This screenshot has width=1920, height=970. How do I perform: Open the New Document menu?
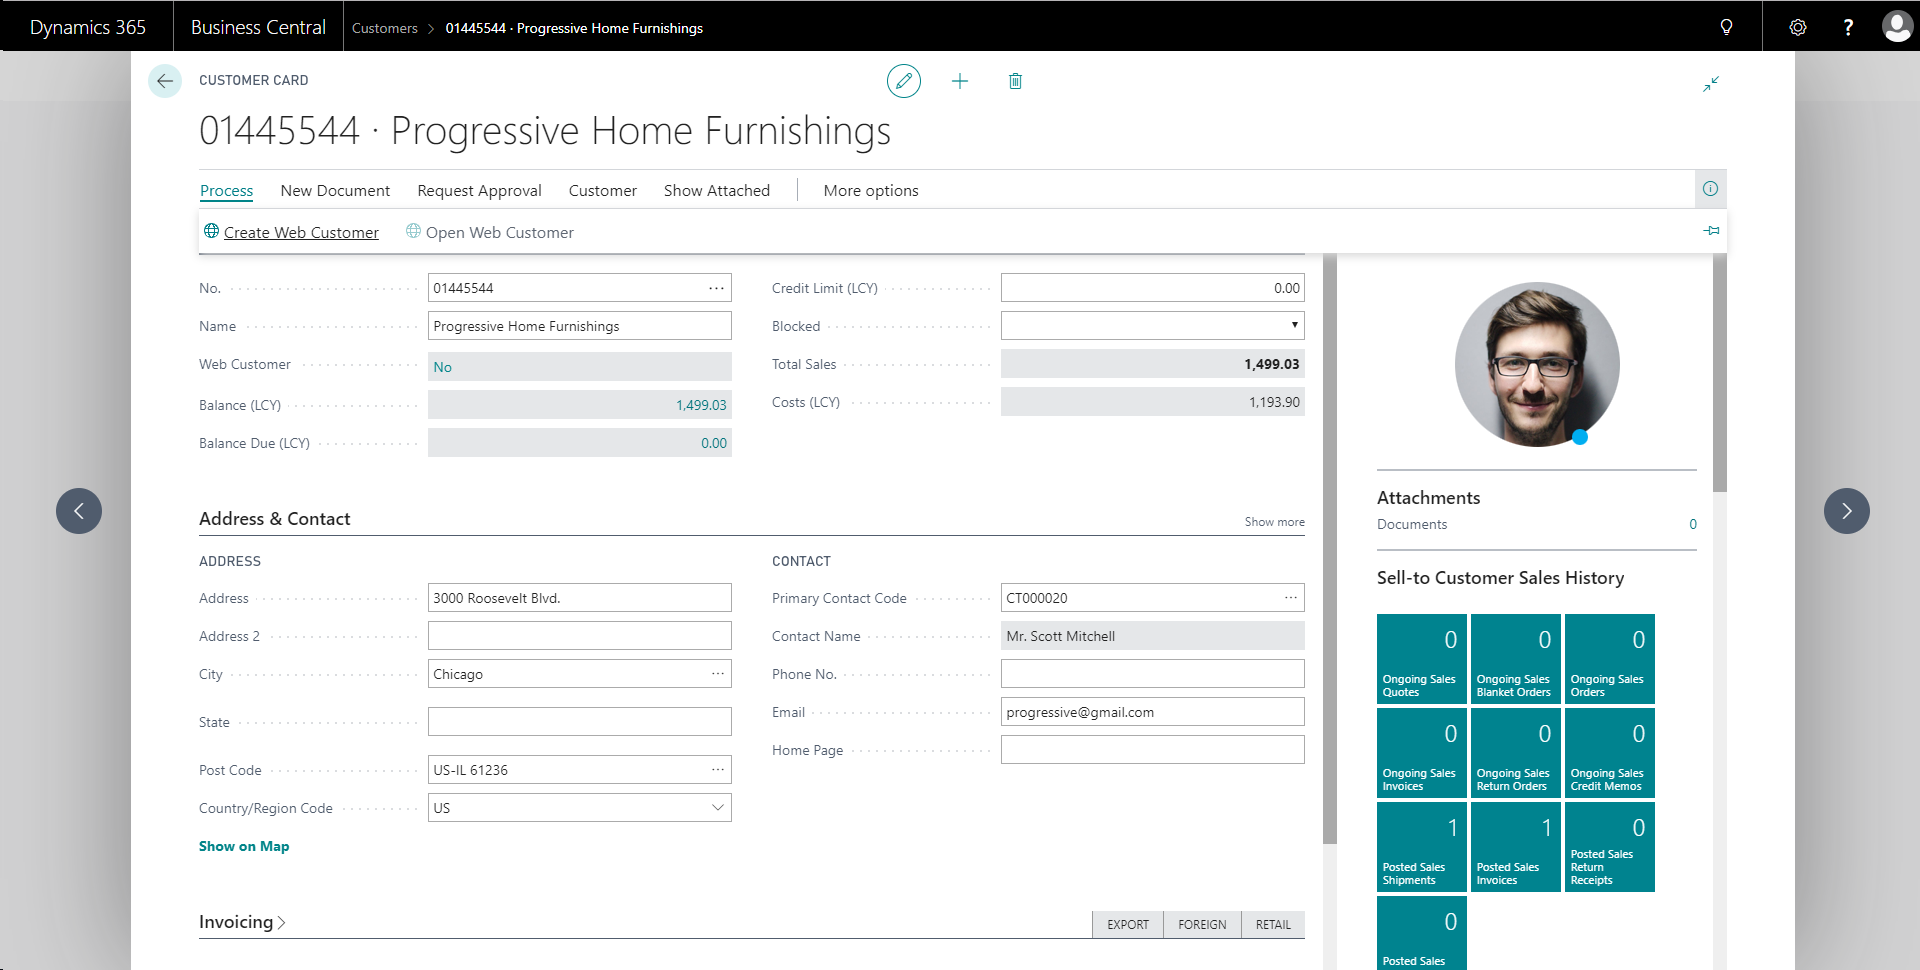coord(335,190)
